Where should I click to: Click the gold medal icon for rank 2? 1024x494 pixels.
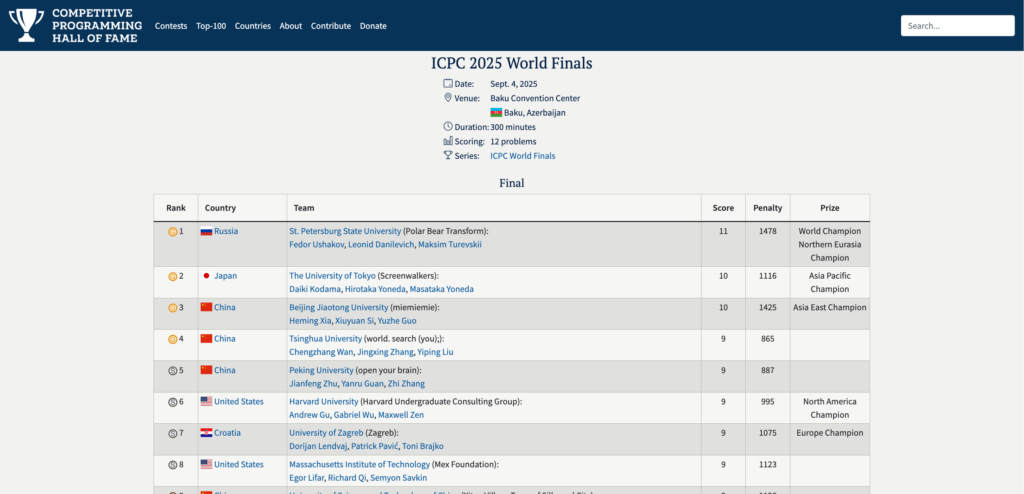point(173,276)
